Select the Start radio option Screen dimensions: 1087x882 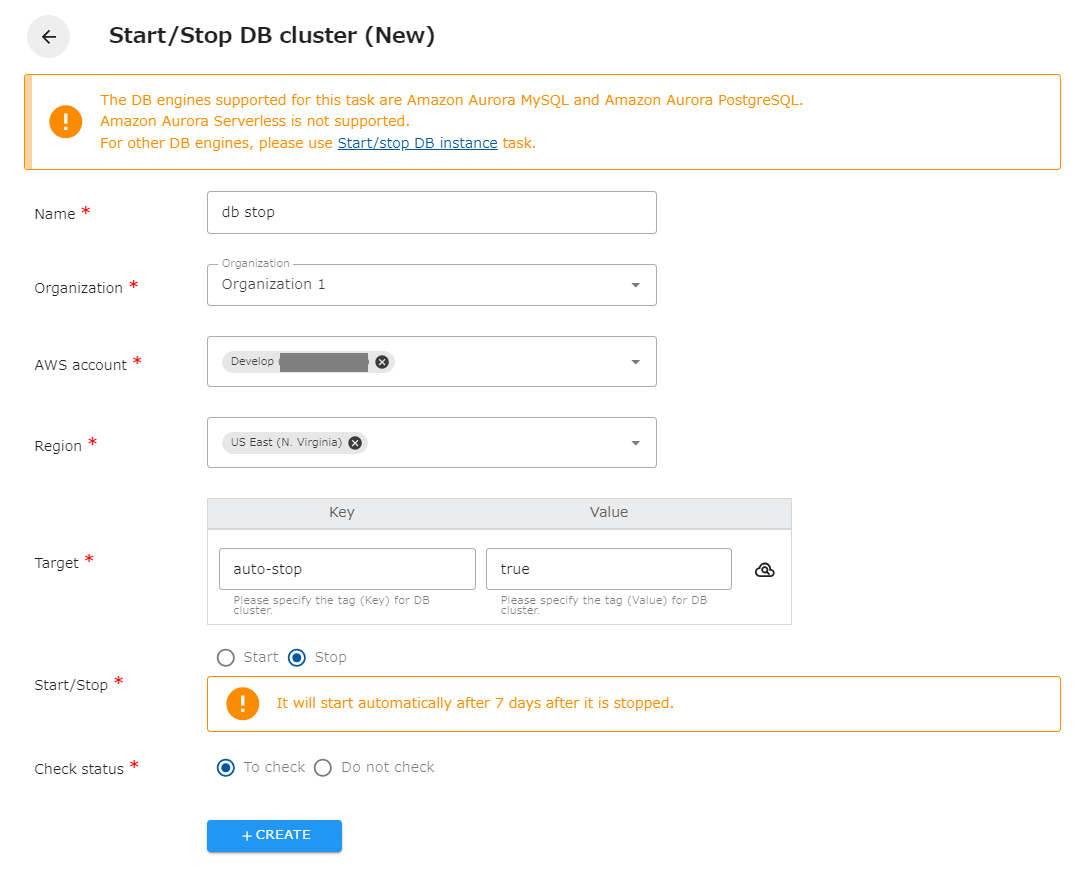tap(225, 657)
